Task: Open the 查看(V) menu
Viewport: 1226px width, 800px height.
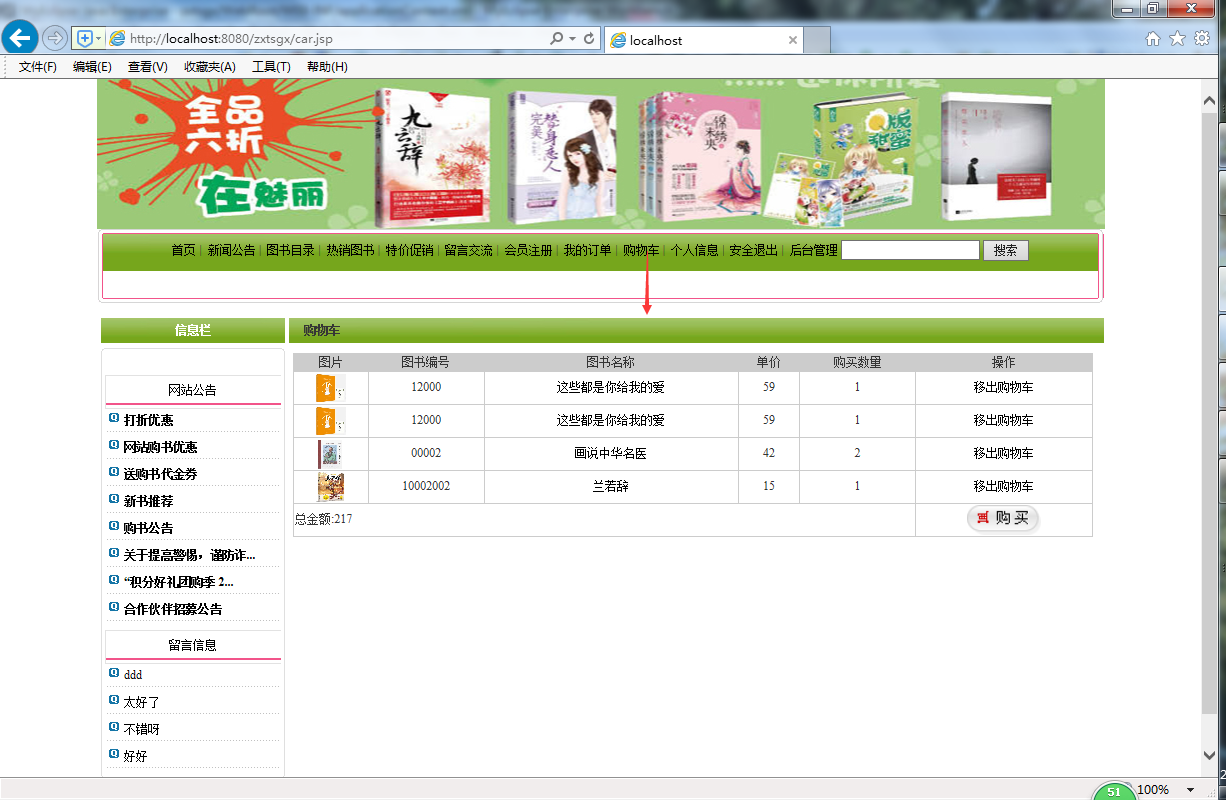Action: click(x=146, y=66)
